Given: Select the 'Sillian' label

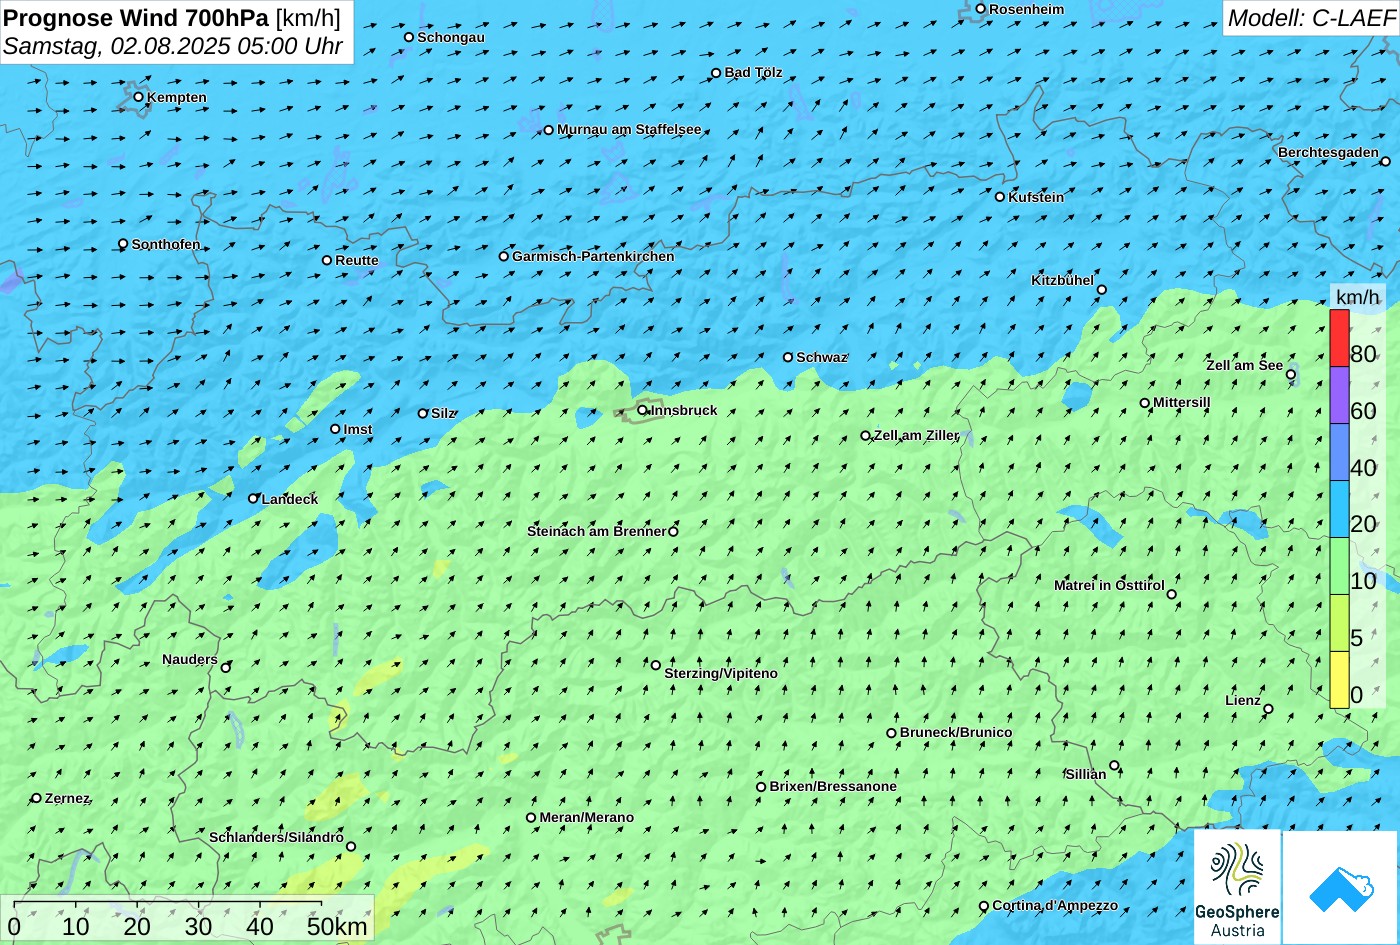Looking at the screenshot, I should coord(1086,774).
